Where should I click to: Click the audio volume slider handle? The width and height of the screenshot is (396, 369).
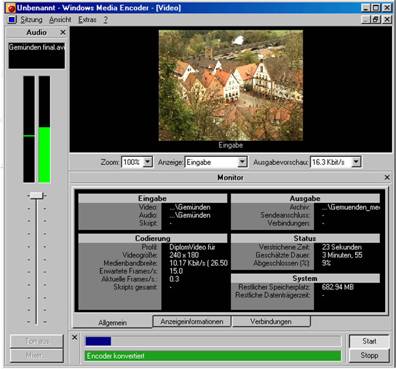tap(36, 195)
